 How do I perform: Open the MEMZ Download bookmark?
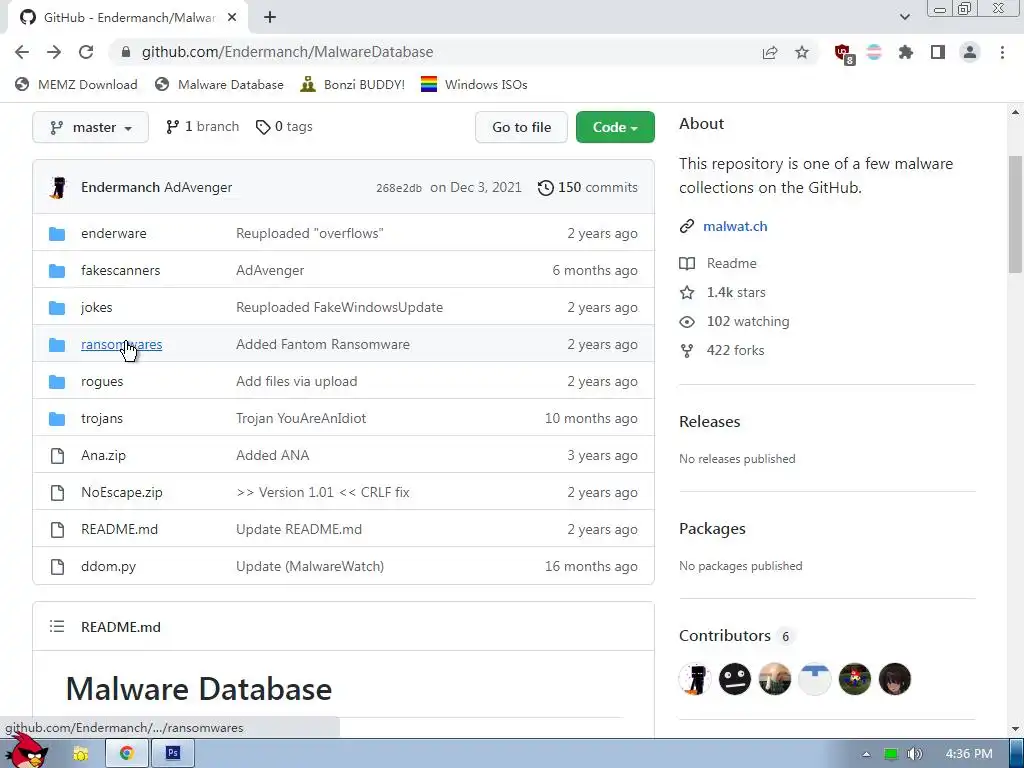(76, 85)
